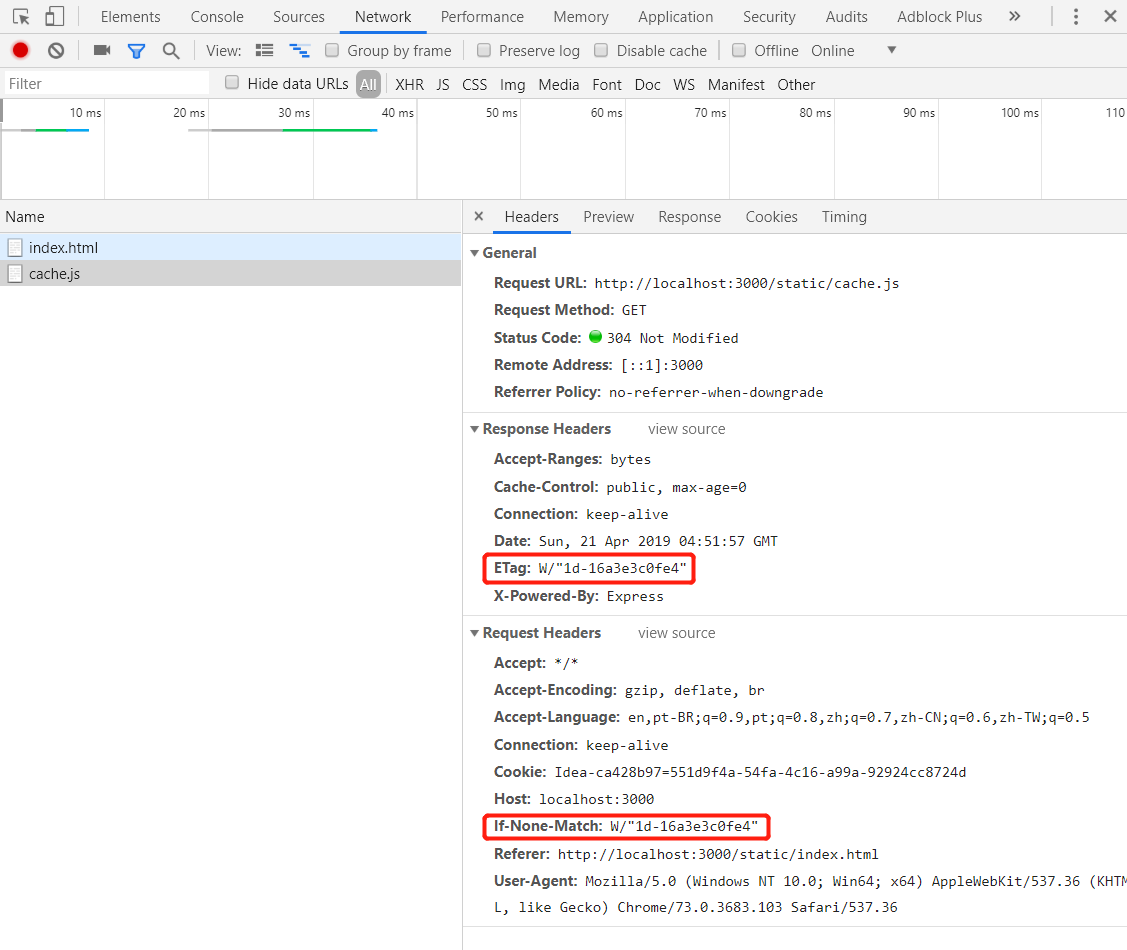Filter requests by Media
The image size is (1127, 950).
click(558, 85)
